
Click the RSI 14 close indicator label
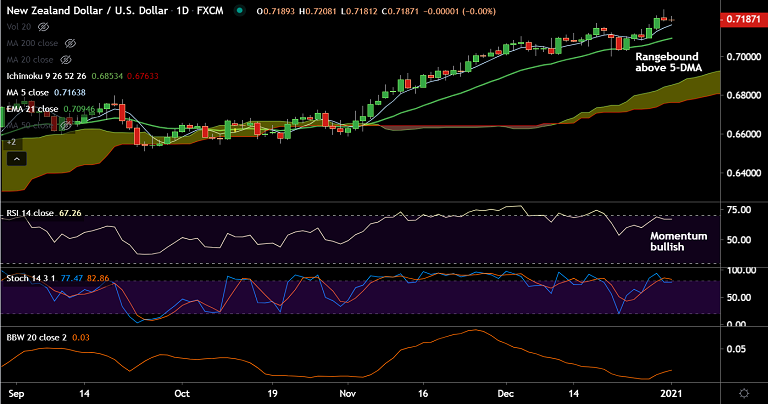point(30,213)
